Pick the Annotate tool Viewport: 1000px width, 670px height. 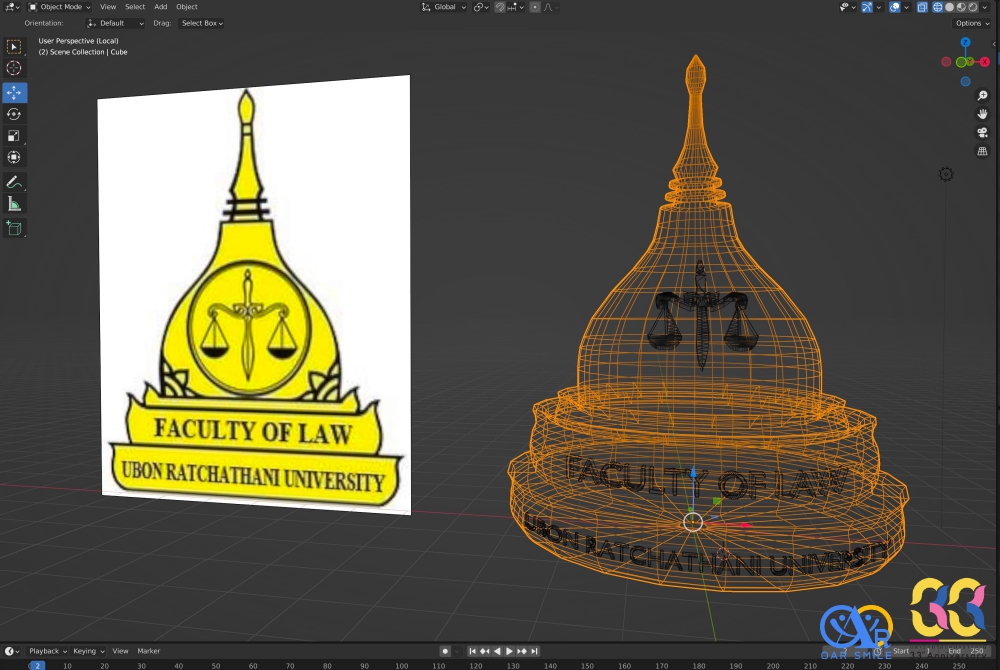[x=14, y=182]
